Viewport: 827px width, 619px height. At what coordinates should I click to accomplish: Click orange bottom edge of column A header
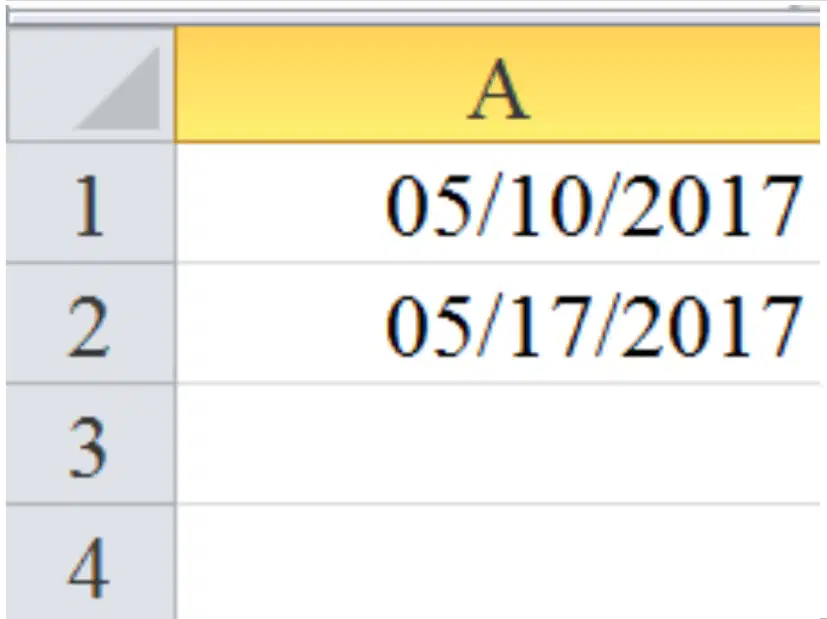[498, 142]
